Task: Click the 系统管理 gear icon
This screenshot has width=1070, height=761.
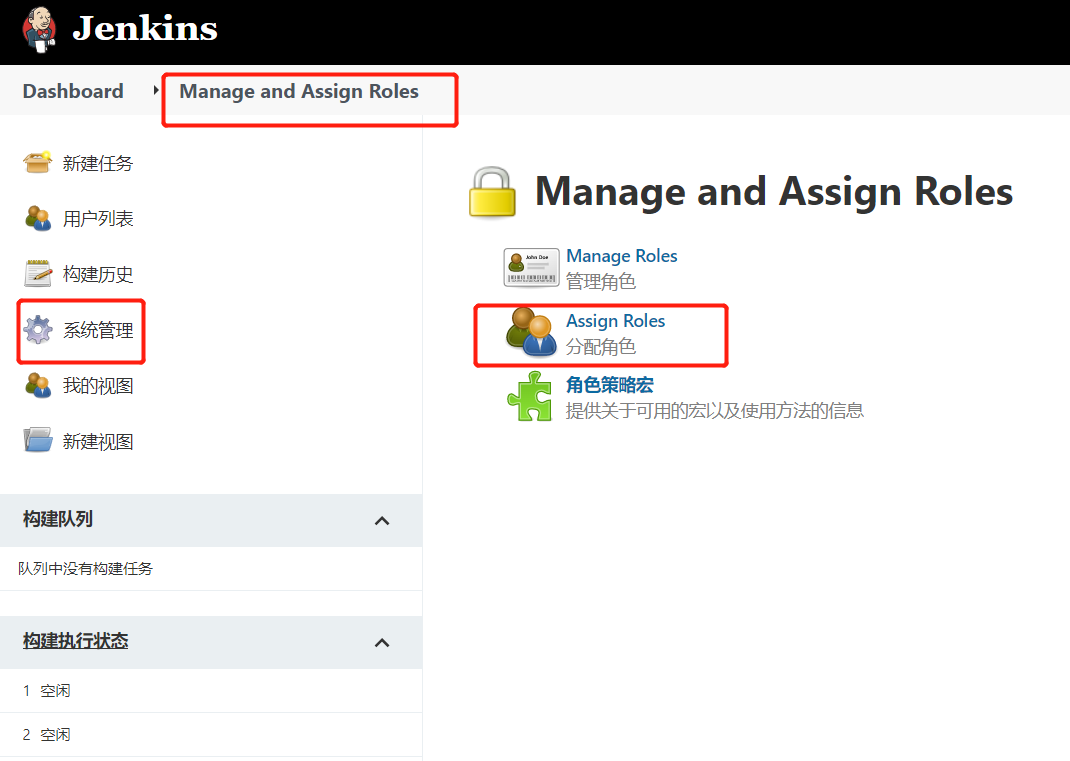Action: [x=38, y=329]
